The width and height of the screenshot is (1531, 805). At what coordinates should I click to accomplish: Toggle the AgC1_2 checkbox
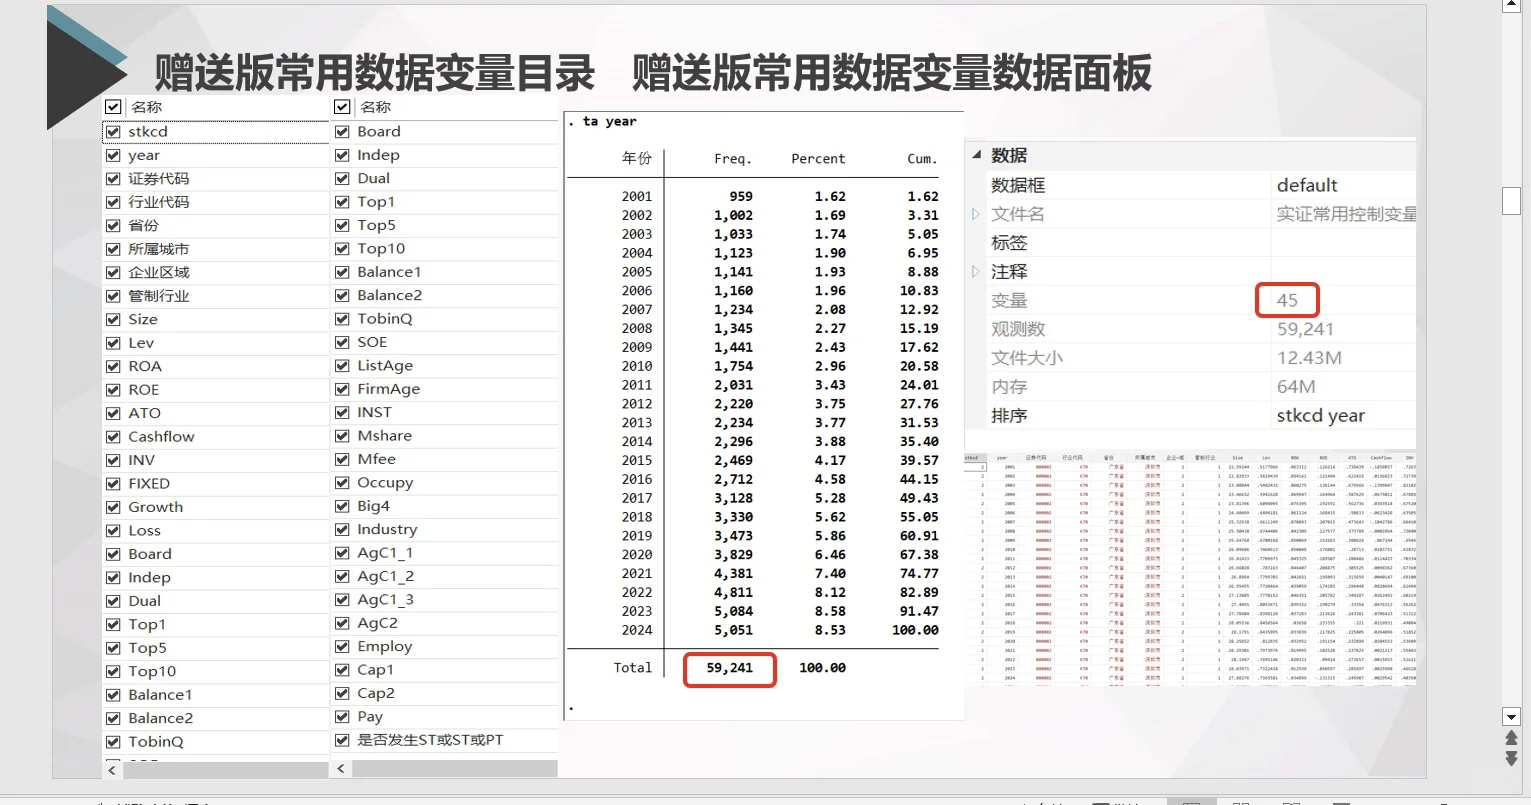click(342, 577)
